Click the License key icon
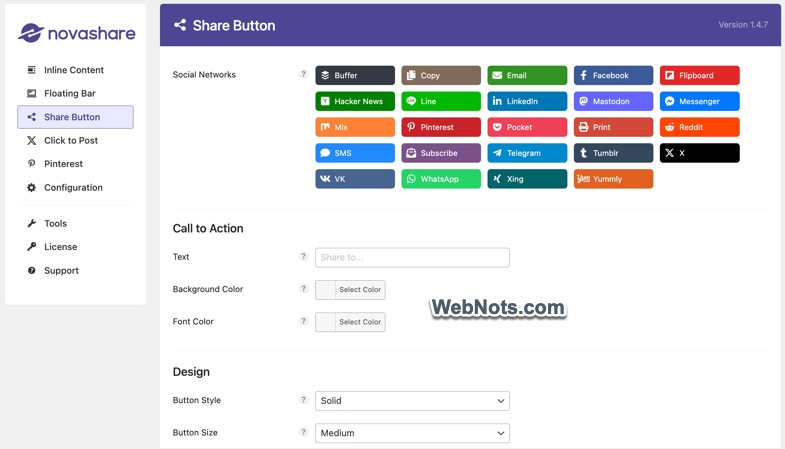The width and height of the screenshot is (785, 449). (31, 247)
